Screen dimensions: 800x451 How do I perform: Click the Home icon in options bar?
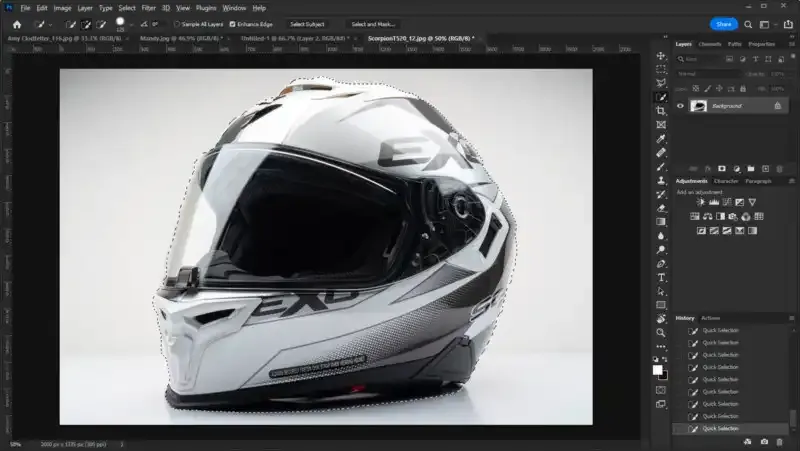coord(17,24)
